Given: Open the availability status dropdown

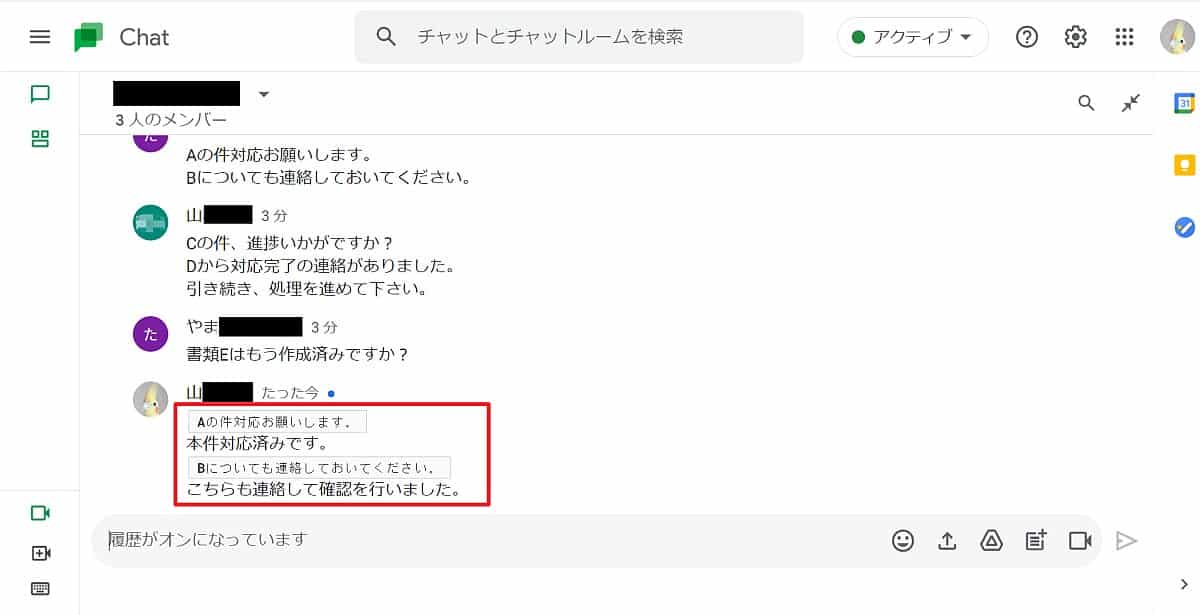Looking at the screenshot, I should pyautogui.click(x=912, y=36).
